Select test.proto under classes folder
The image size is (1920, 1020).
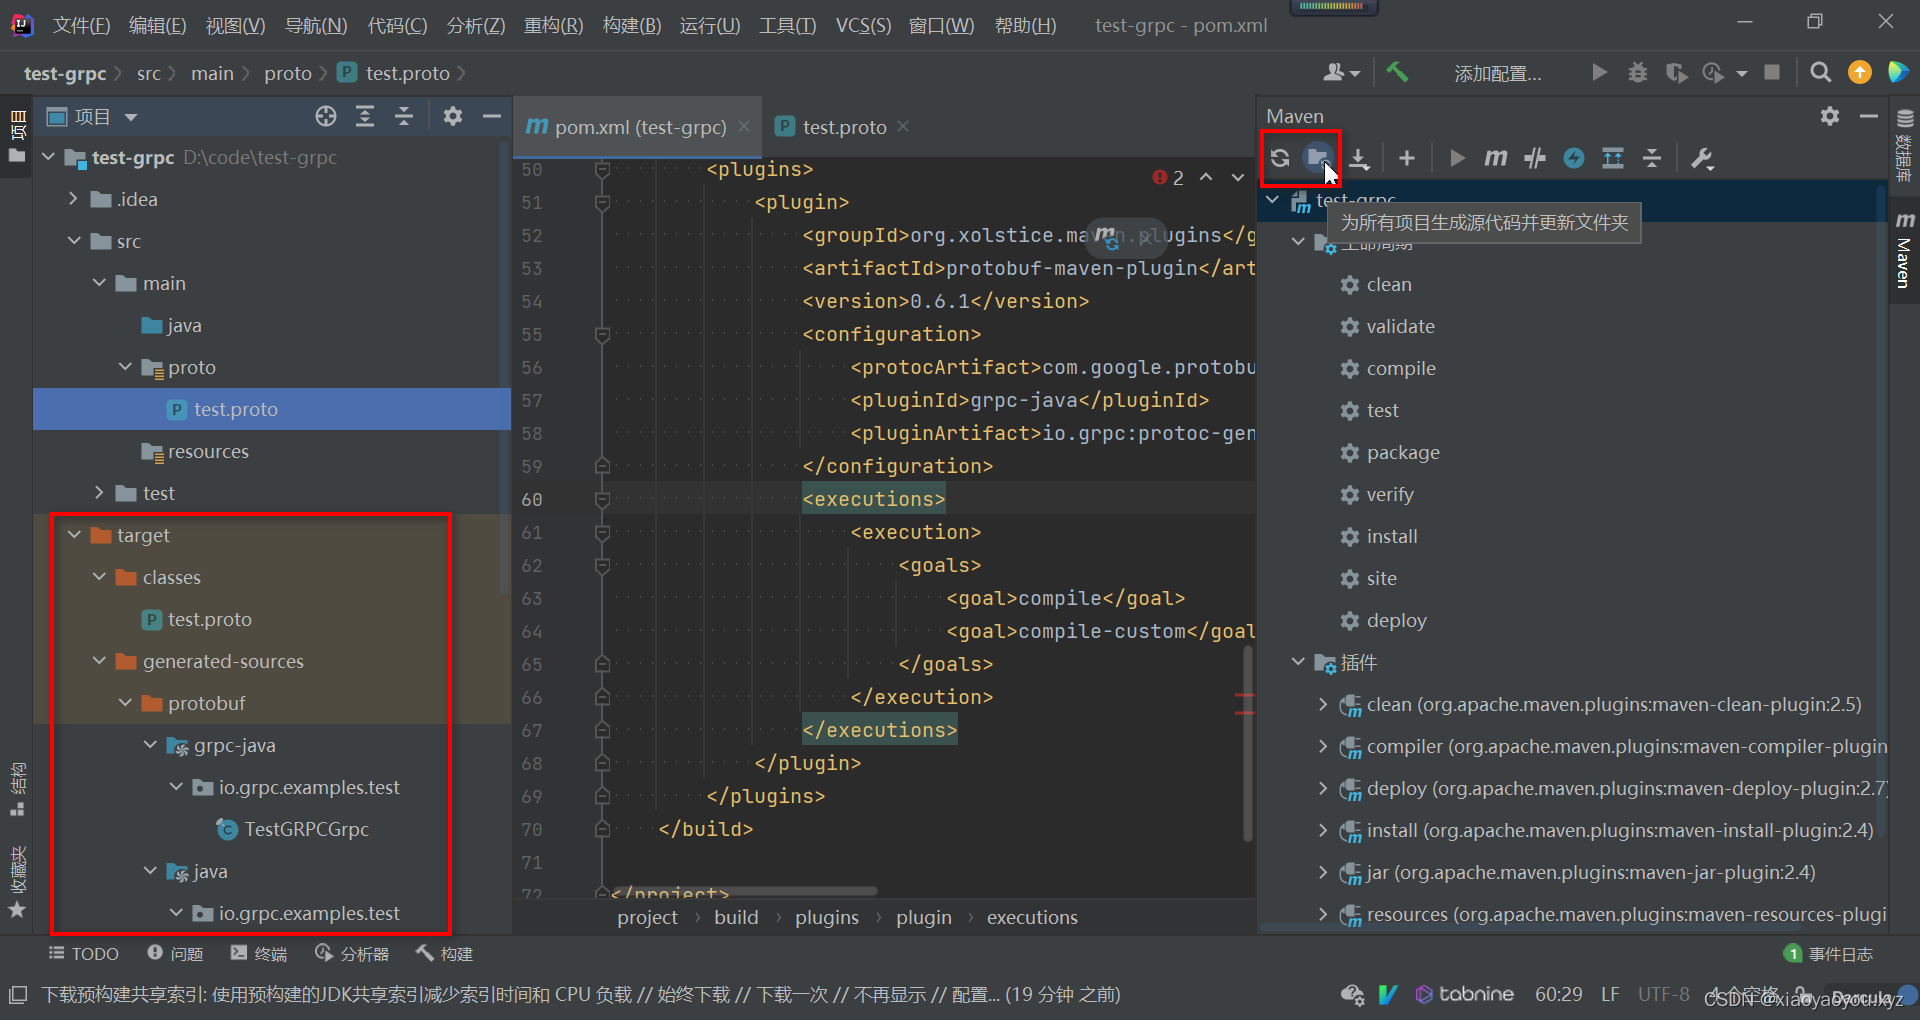(209, 619)
